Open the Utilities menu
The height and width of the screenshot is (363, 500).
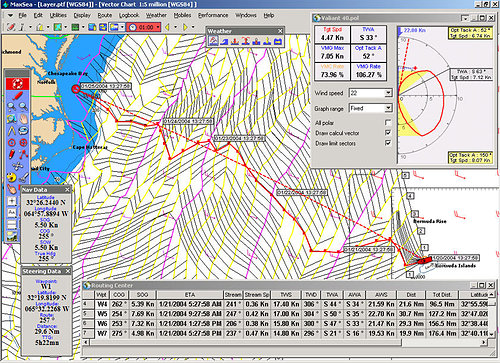[x=58, y=15]
